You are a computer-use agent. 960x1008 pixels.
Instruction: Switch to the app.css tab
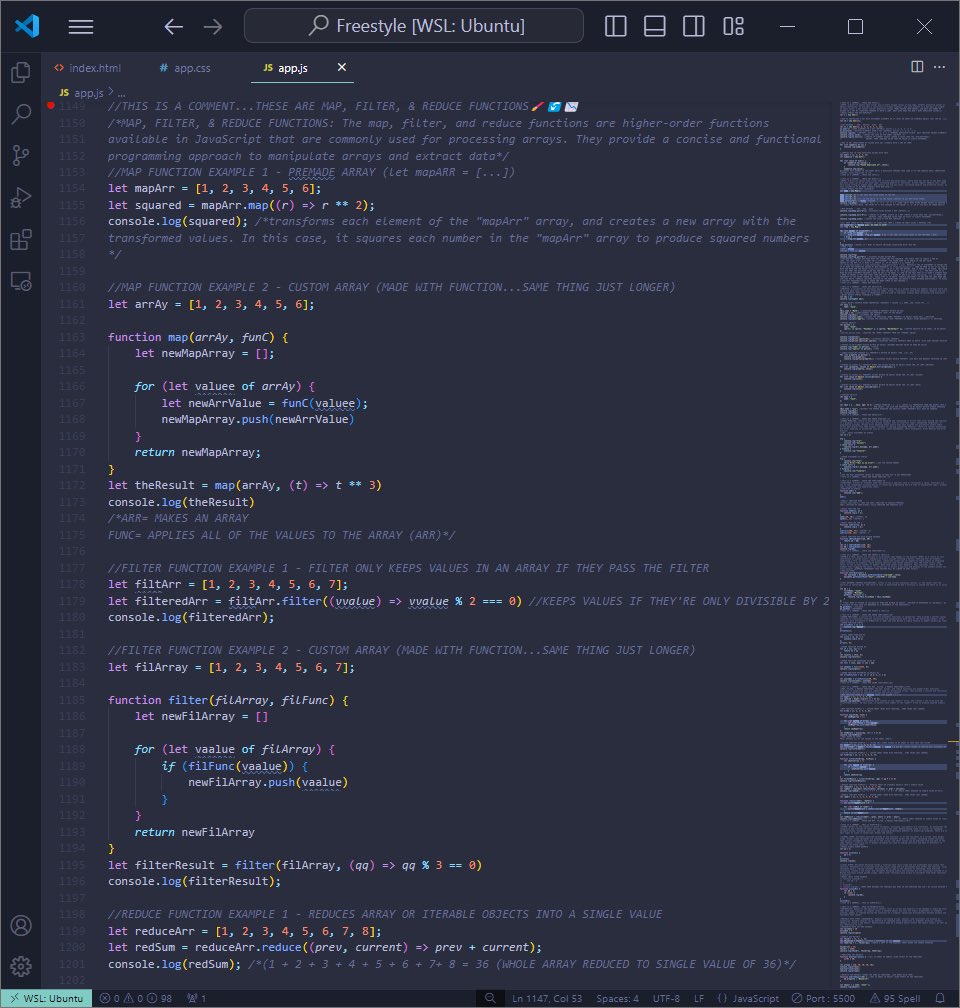pos(185,68)
